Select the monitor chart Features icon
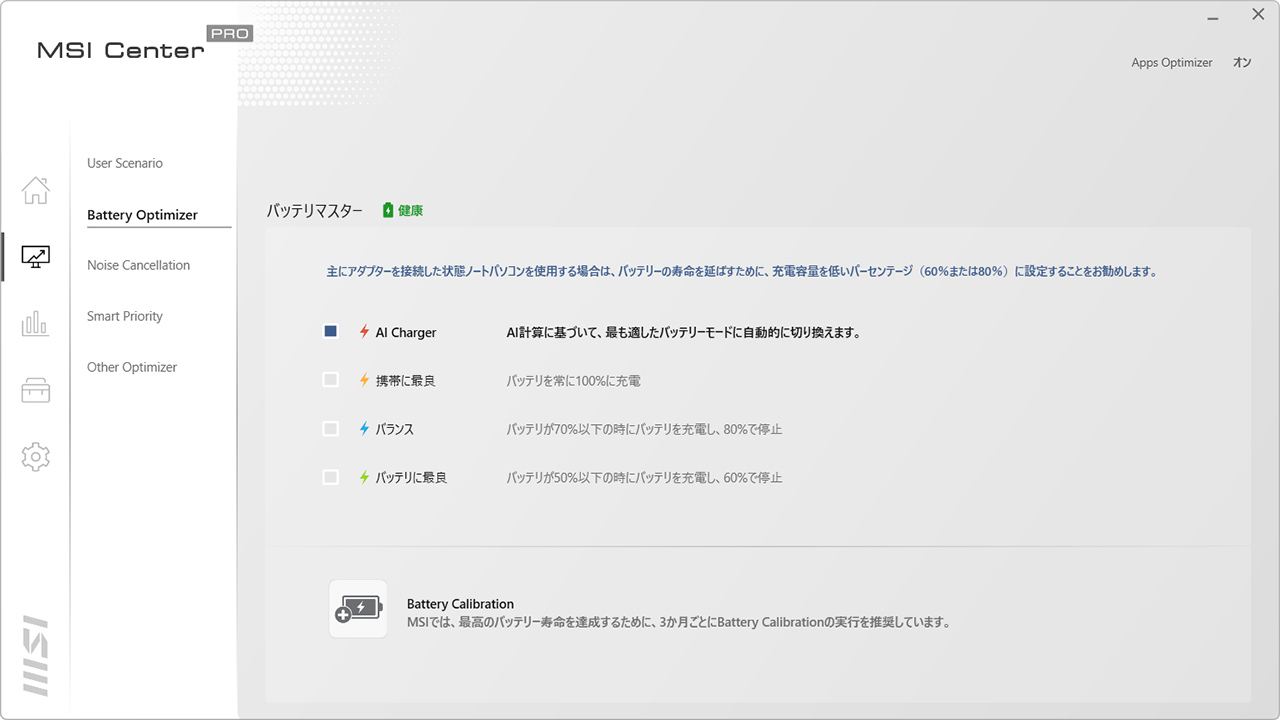This screenshot has width=1280, height=720. point(35,257)
